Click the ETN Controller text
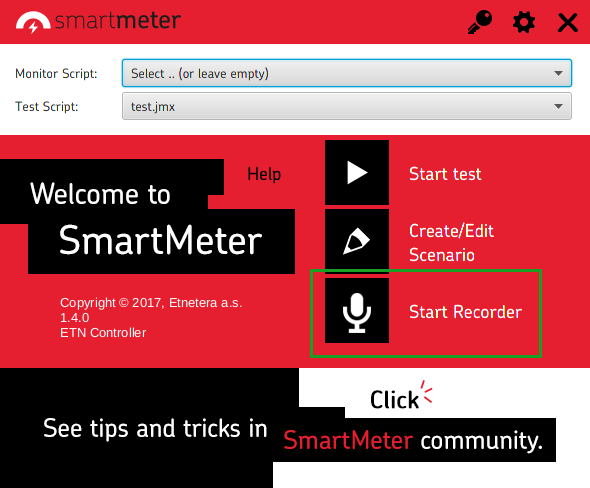590x488 pixels. point(103,333)
